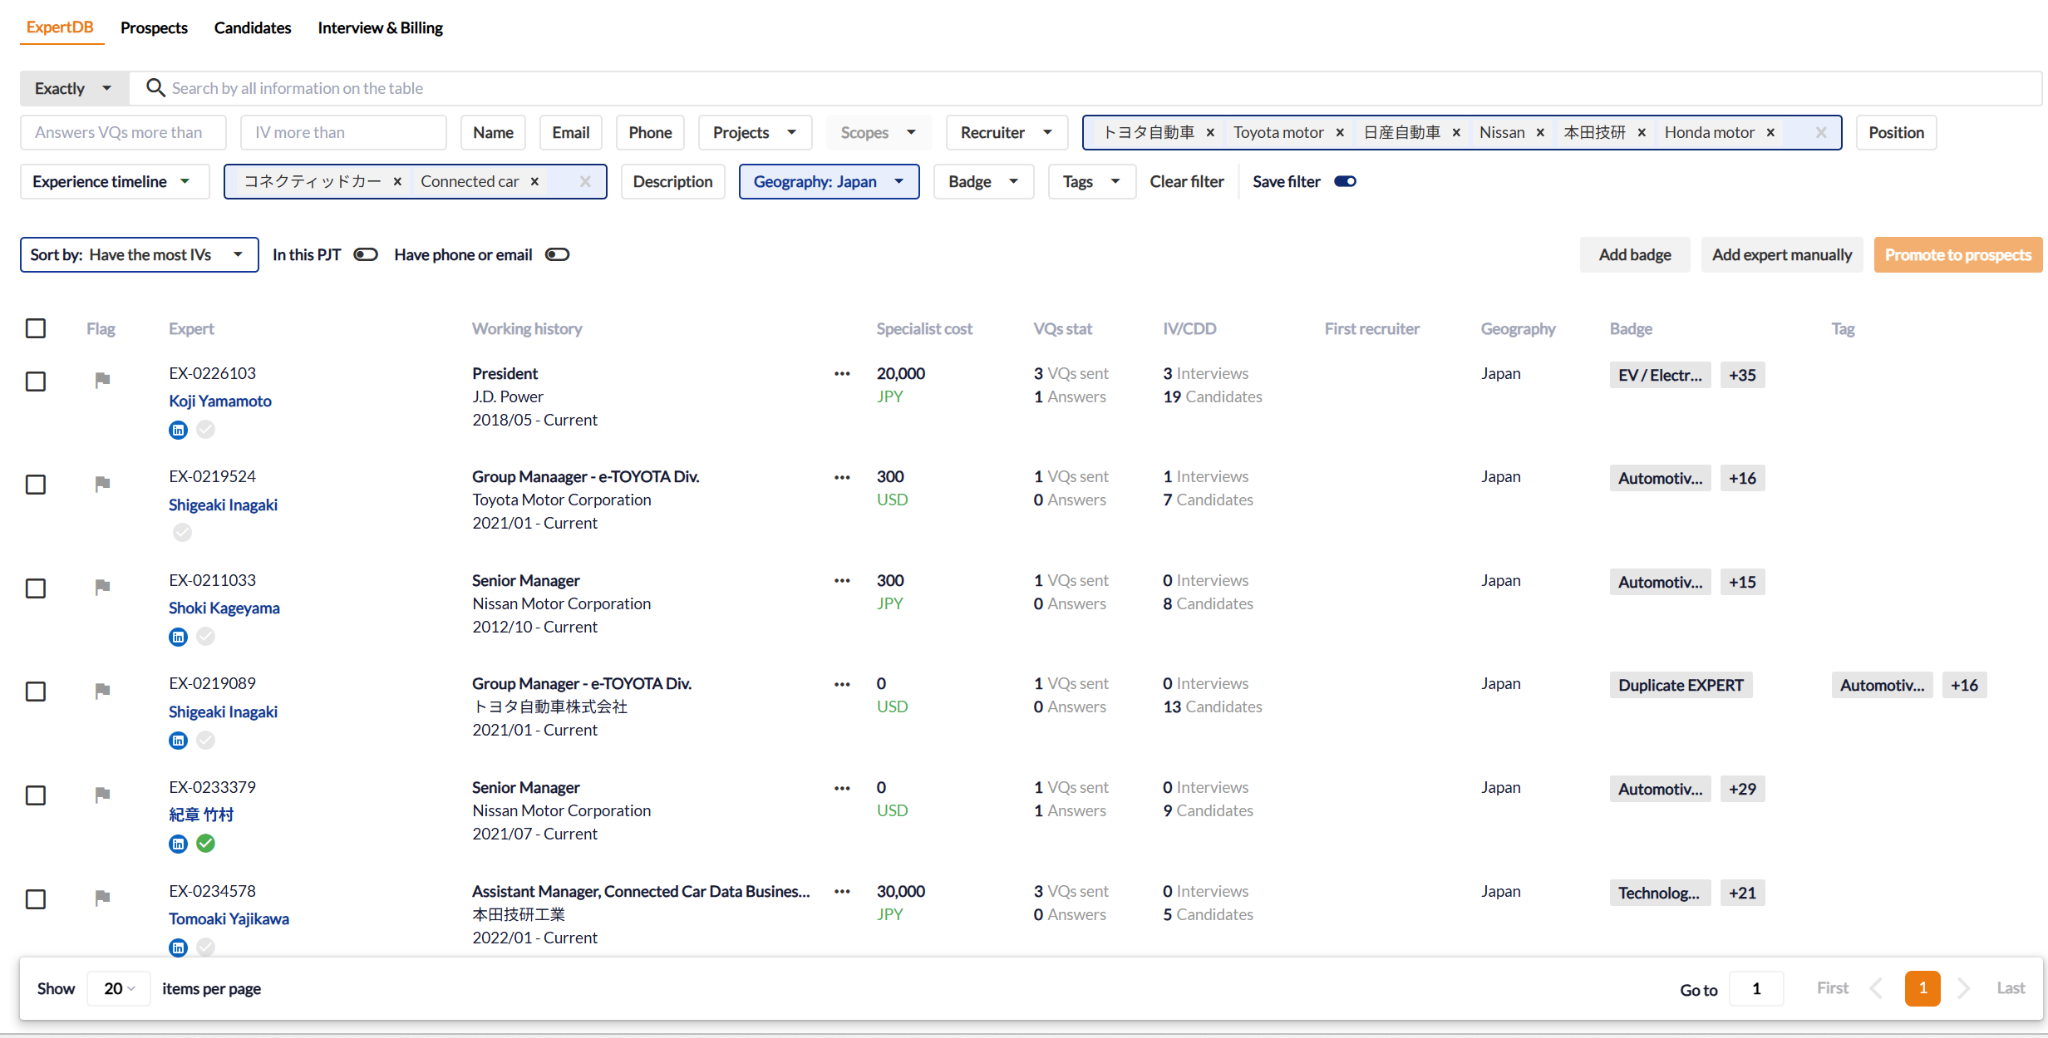Click grey verification check for Koji Yamamoto
Viewport: 2048px width, 1038px height.
click(x=206, y=430)
